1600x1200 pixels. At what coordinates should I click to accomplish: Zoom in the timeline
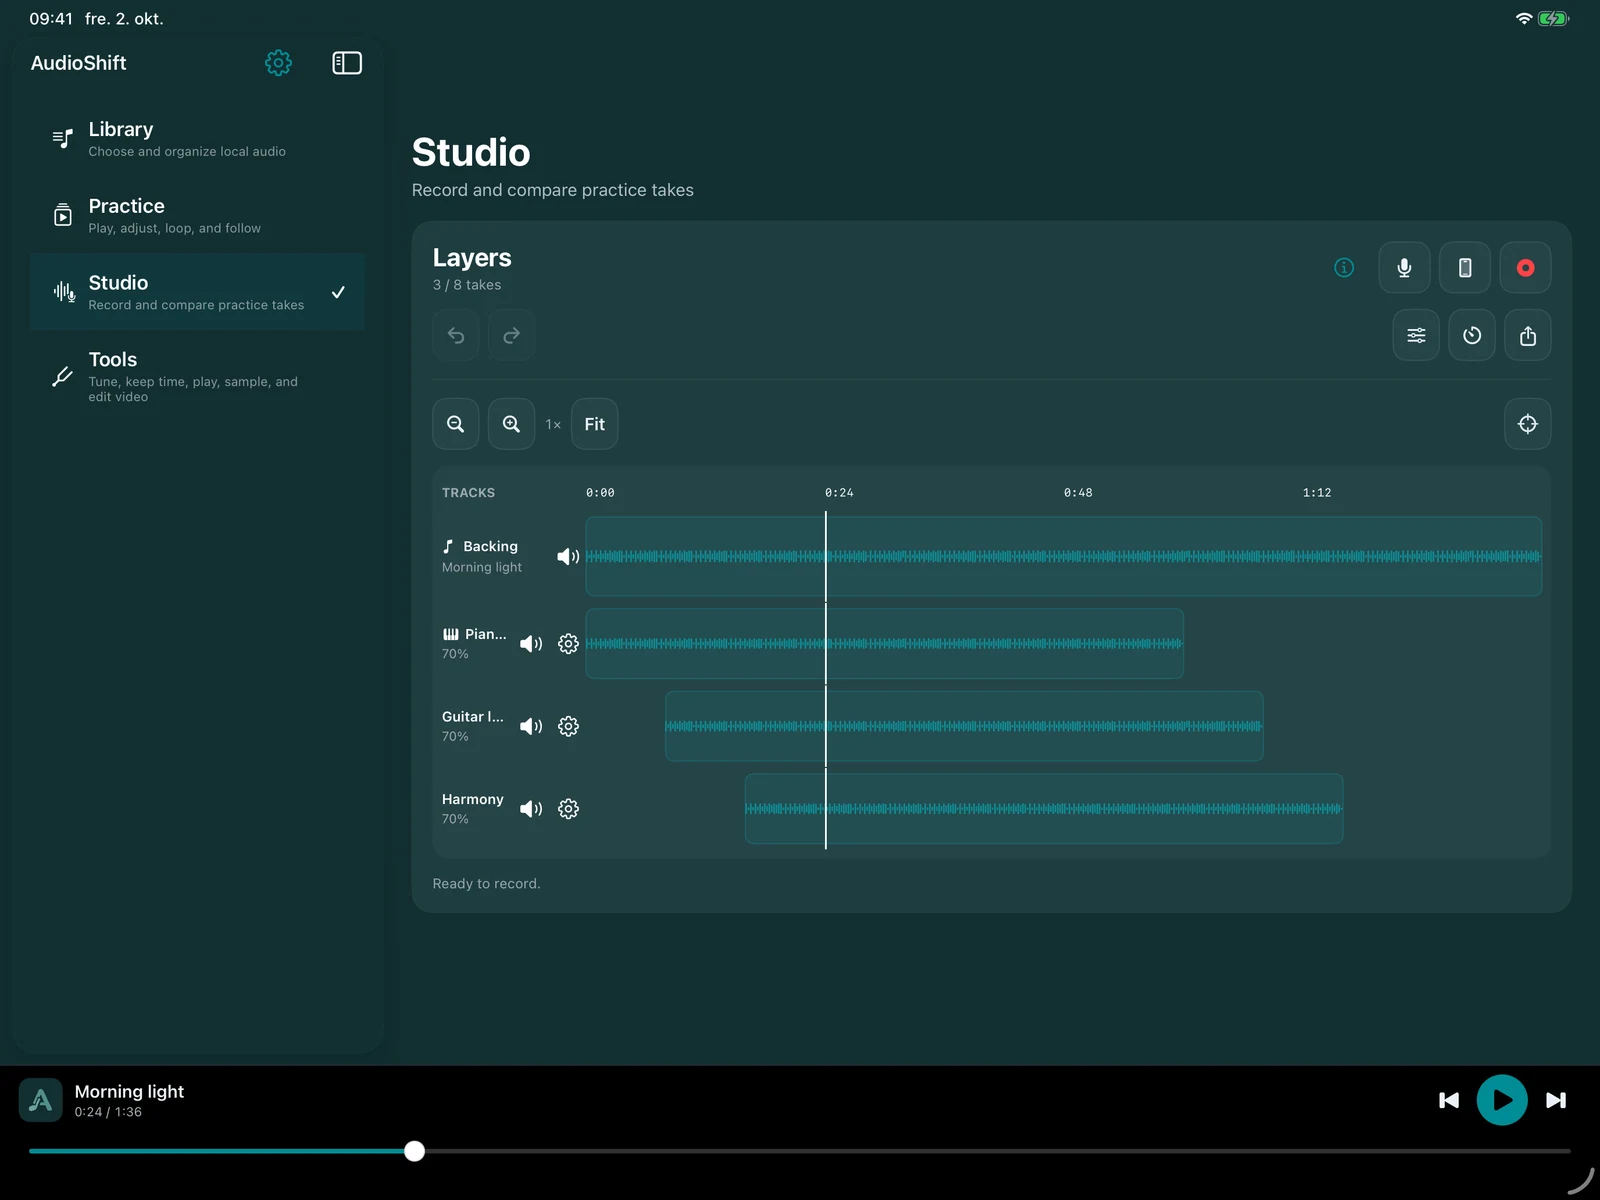511,424
